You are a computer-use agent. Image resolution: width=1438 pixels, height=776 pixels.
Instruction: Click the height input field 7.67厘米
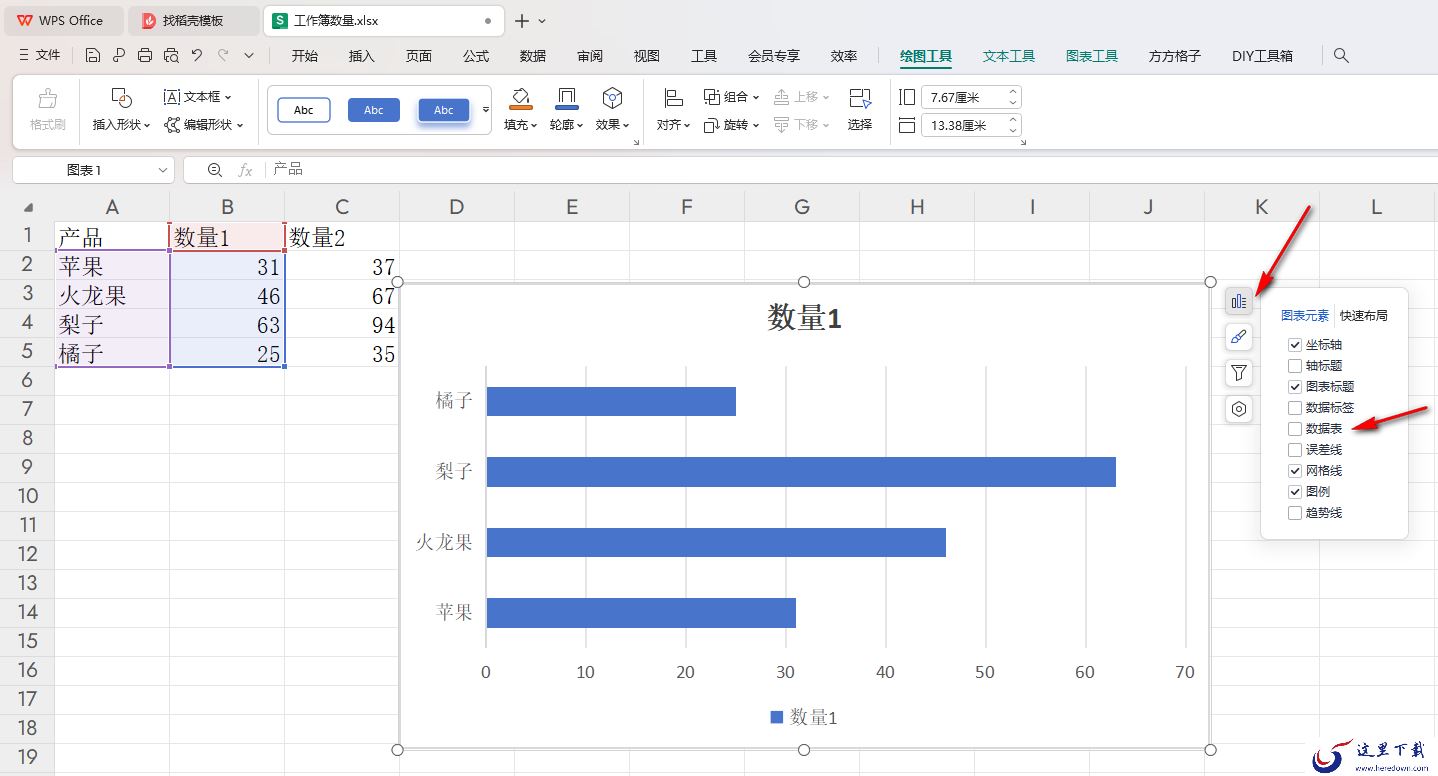pos(963,98)
